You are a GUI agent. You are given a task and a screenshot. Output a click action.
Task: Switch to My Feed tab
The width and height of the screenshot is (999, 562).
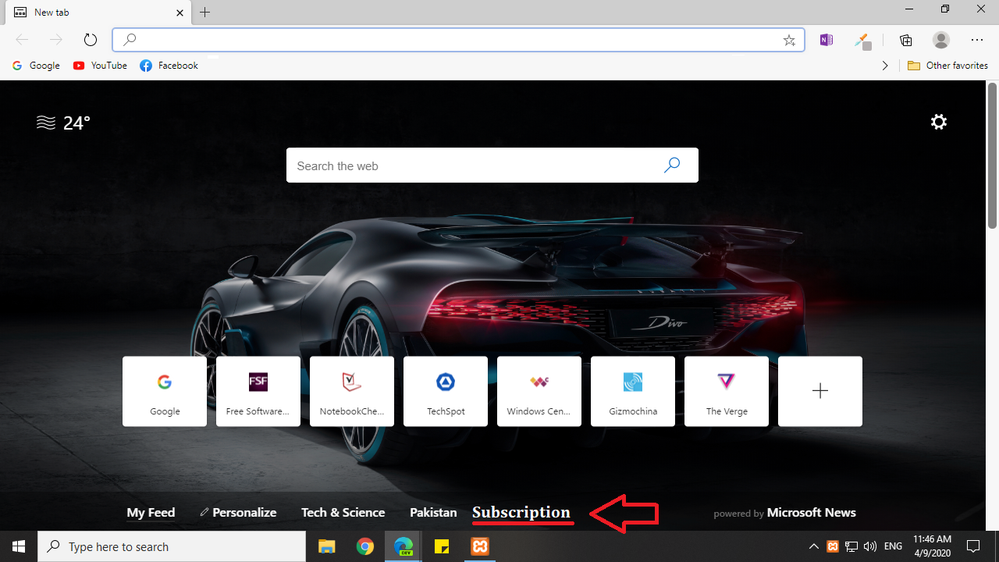(150, 513)
